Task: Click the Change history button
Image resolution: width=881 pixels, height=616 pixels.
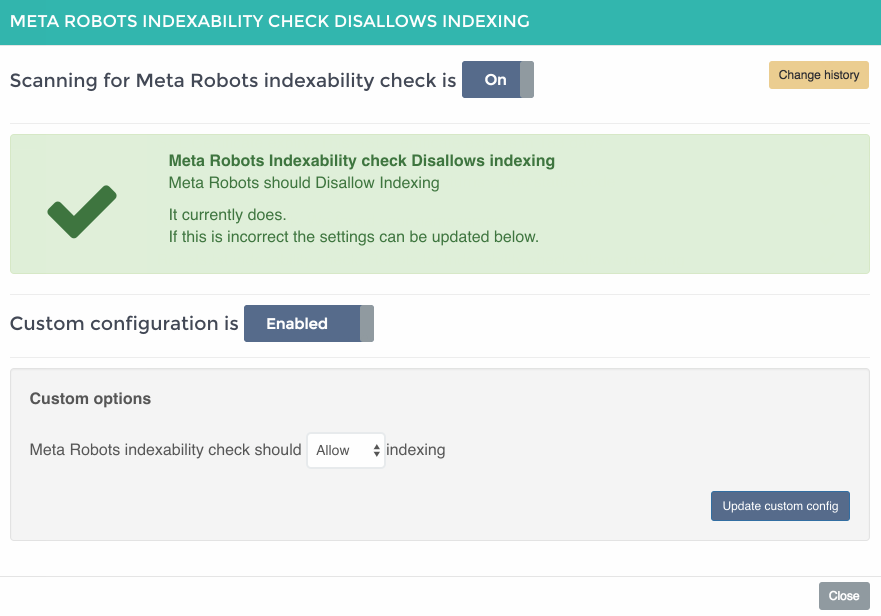Action: point(819,75)
